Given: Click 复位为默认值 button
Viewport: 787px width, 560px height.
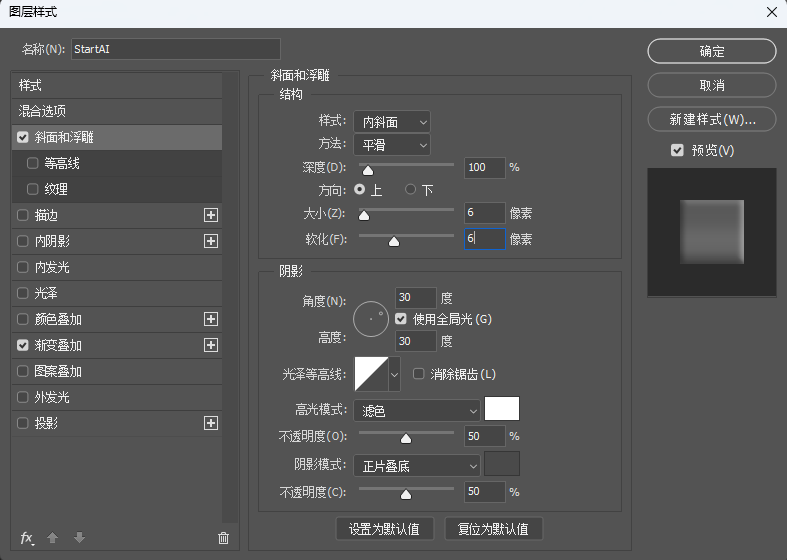Looking at the screenshot, I should click(x=493, y=529).
